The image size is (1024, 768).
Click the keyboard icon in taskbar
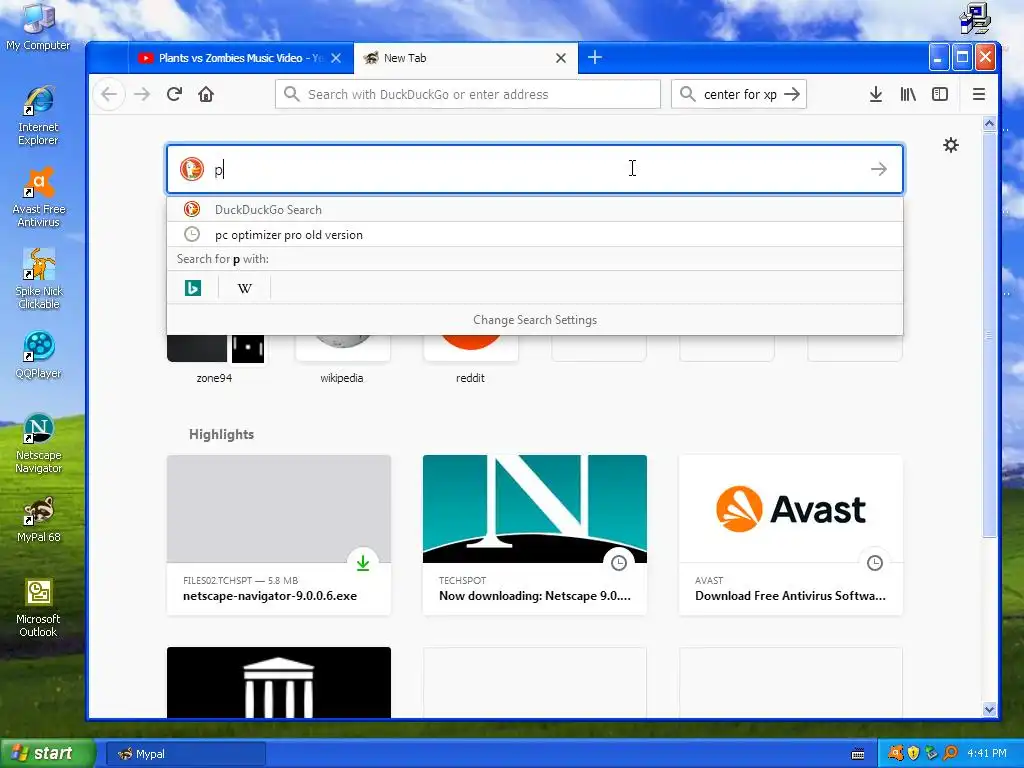858,754
